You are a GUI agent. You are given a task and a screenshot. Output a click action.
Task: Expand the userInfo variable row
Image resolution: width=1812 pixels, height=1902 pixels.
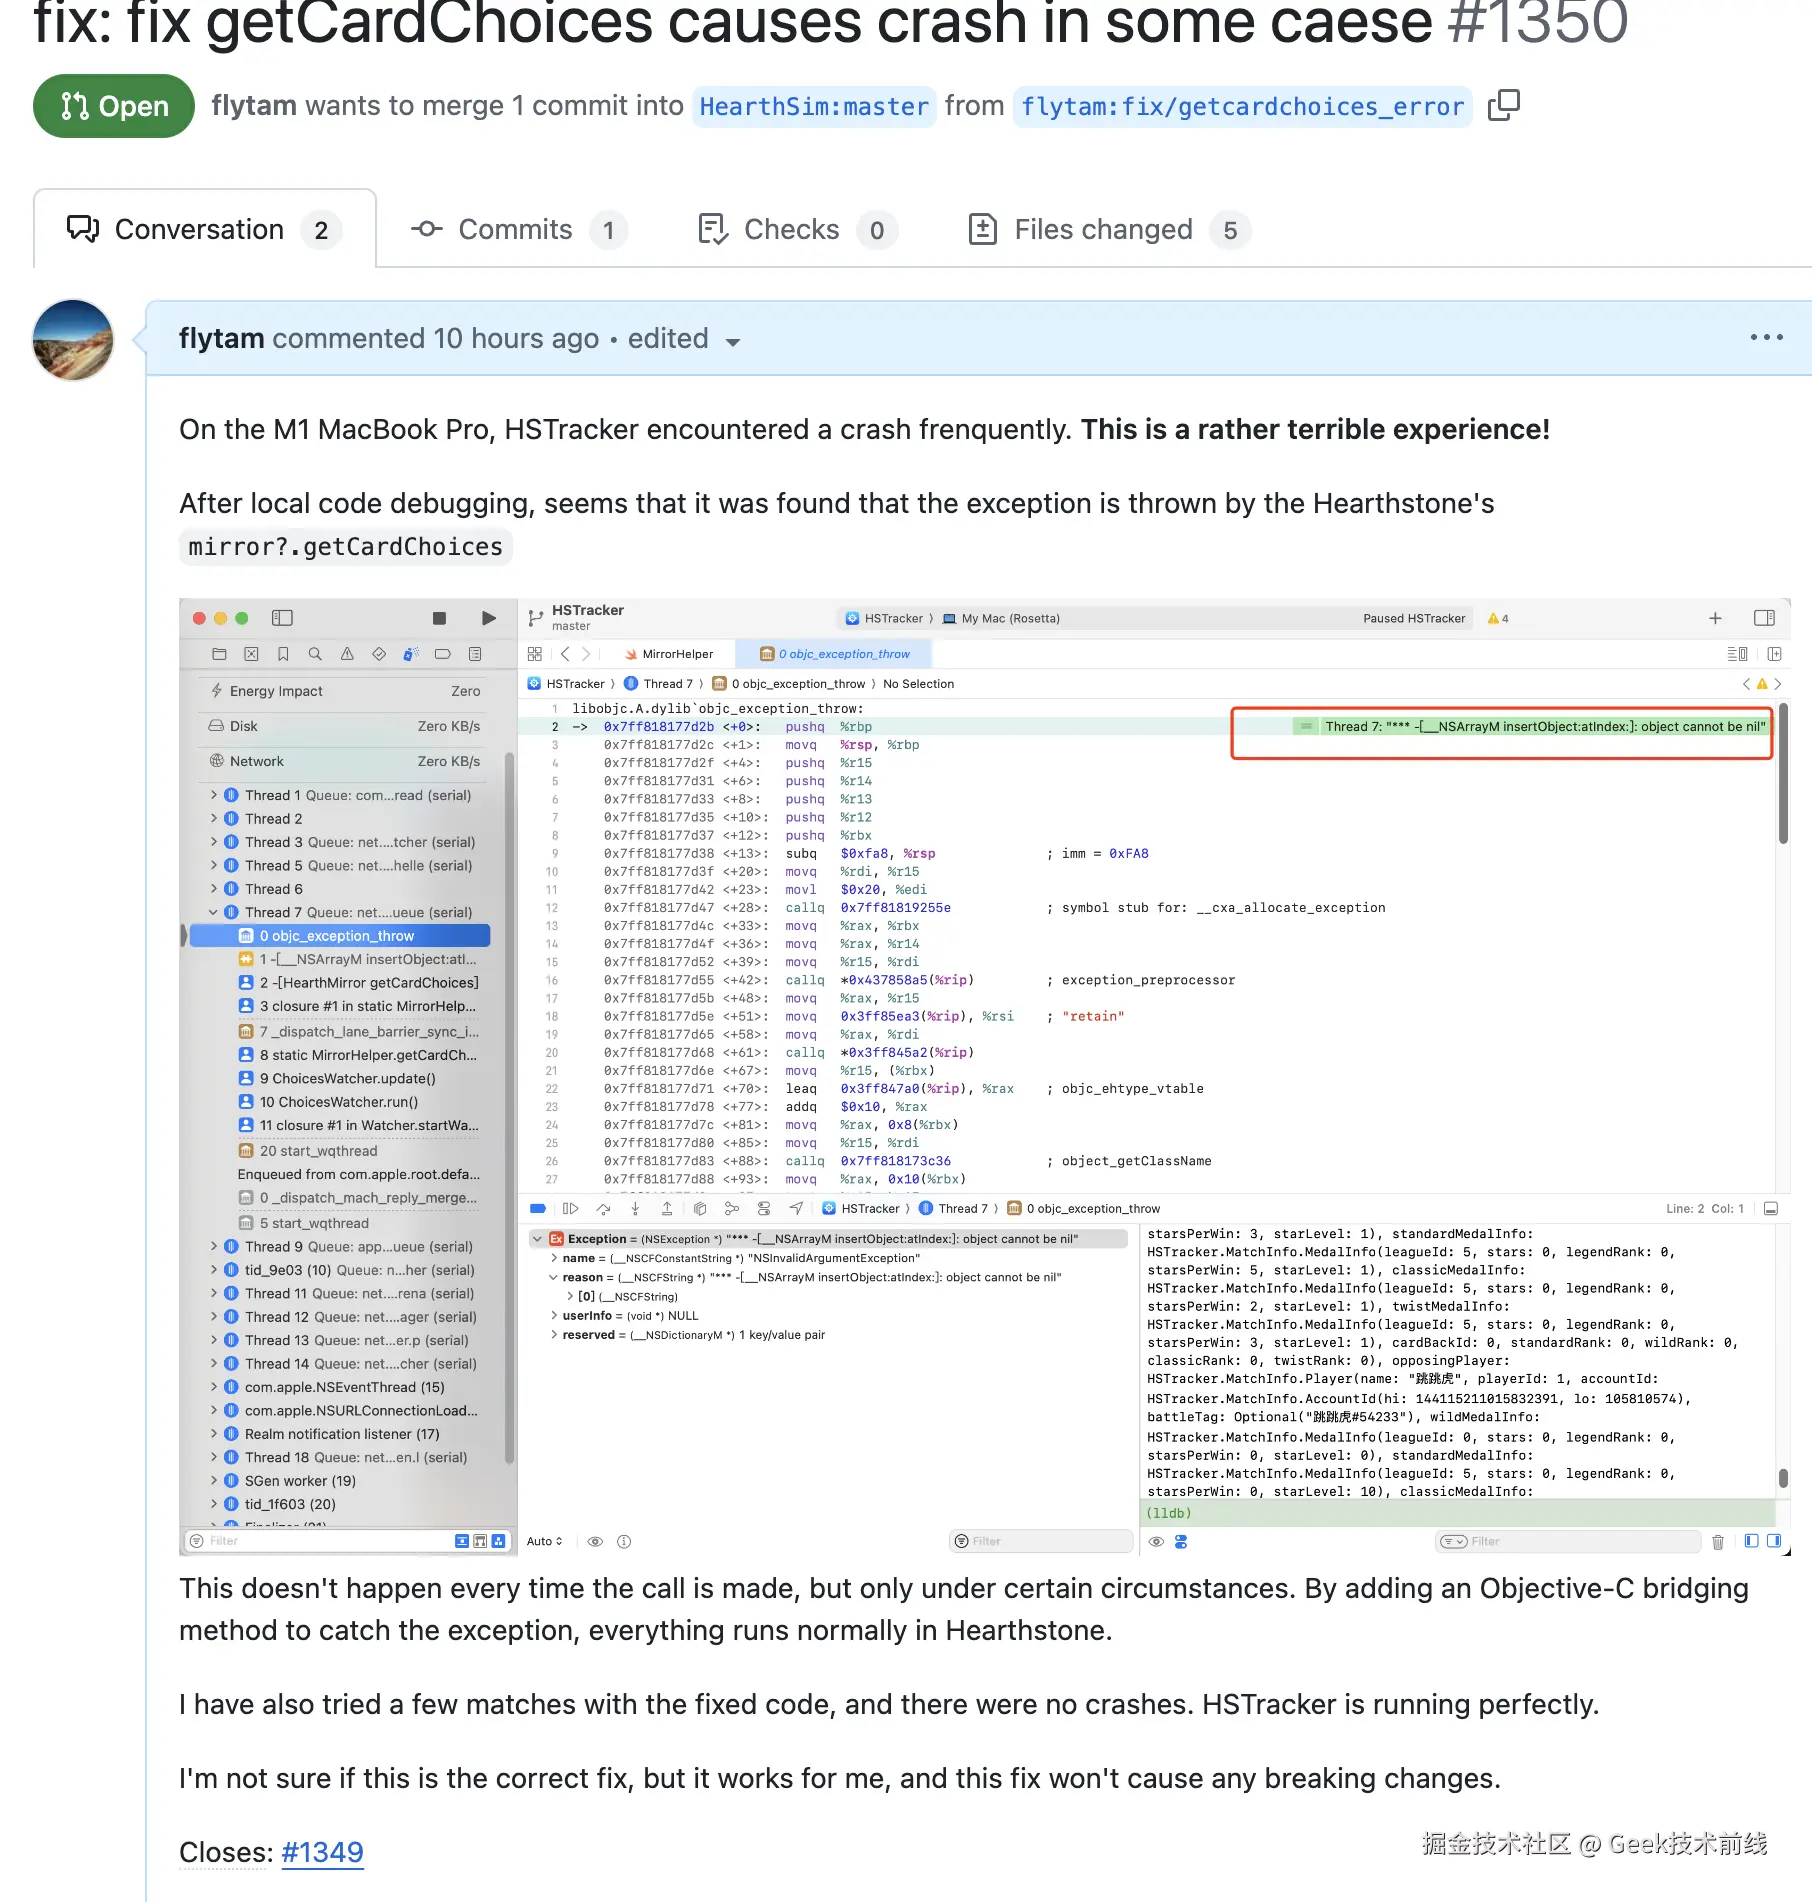click(x=554, y=1316)
